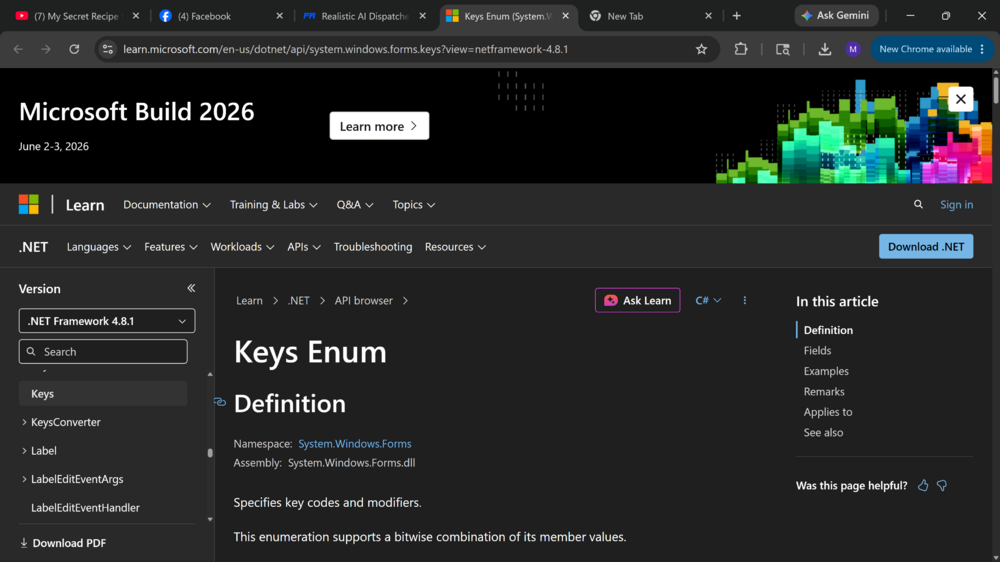Click the thumbs up helpful icon

tap(923, 485)
